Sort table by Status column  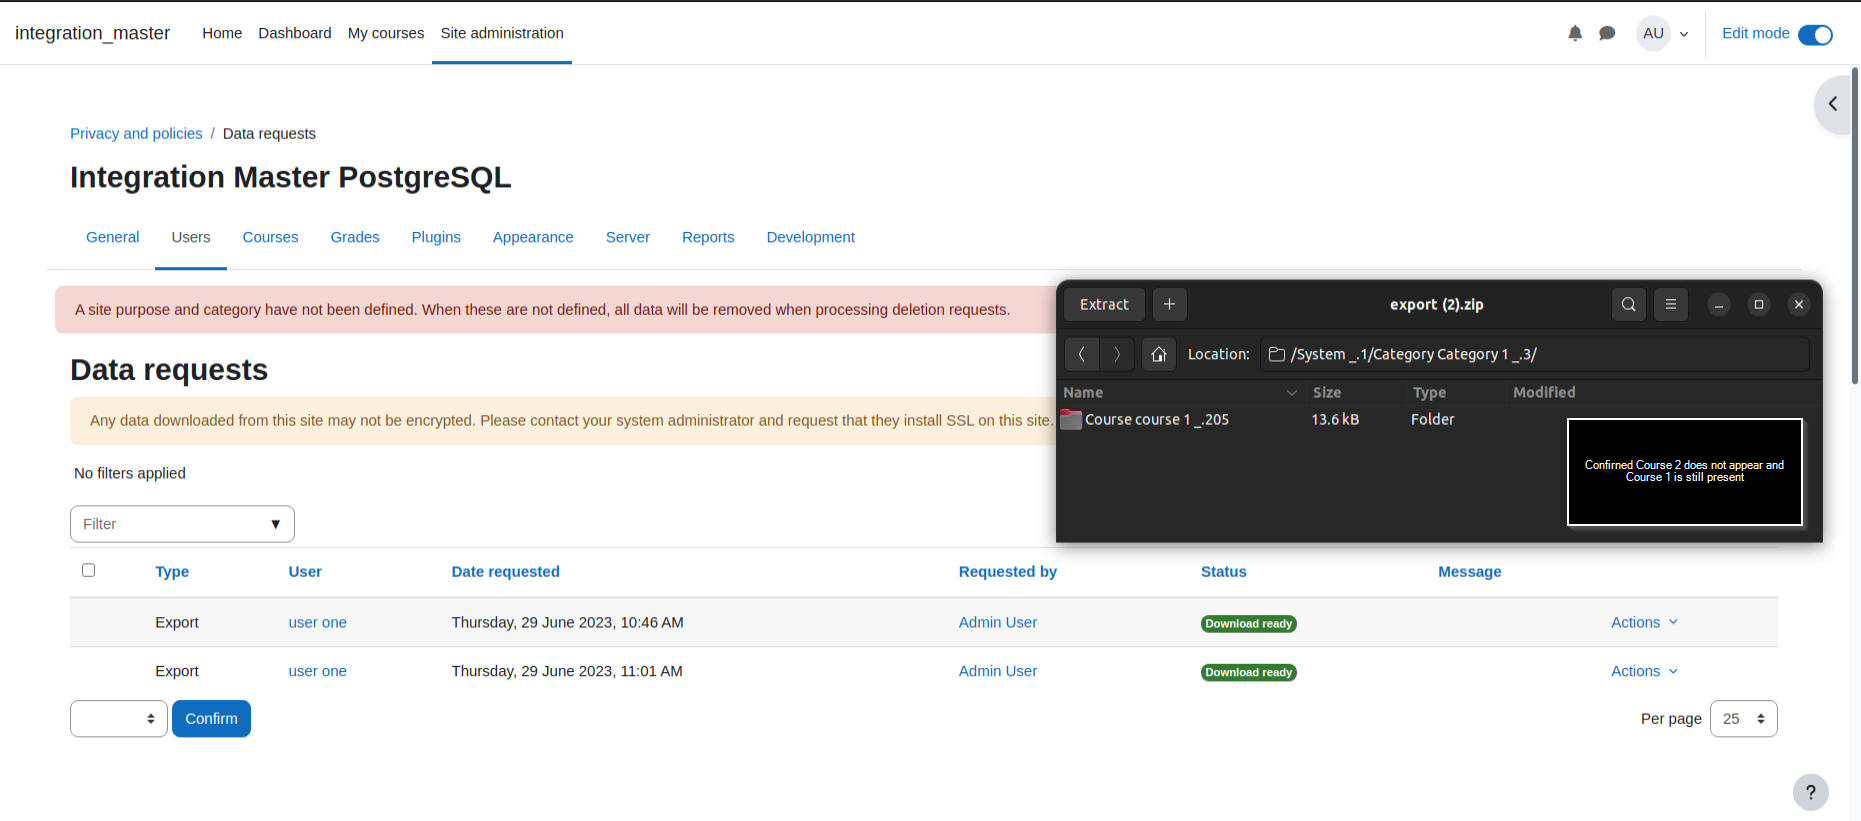click(x=1224, y=571)
